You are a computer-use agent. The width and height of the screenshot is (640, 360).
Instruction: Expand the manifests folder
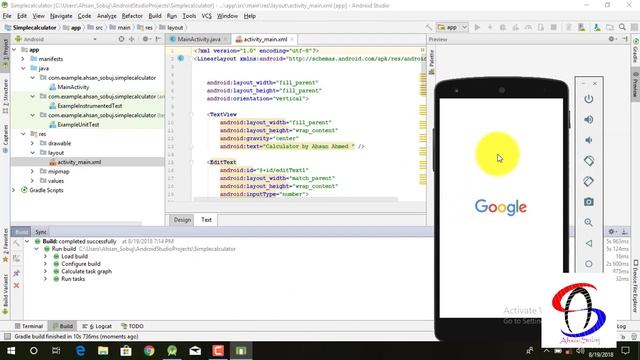pyautogui.click(x=23, y=59)
